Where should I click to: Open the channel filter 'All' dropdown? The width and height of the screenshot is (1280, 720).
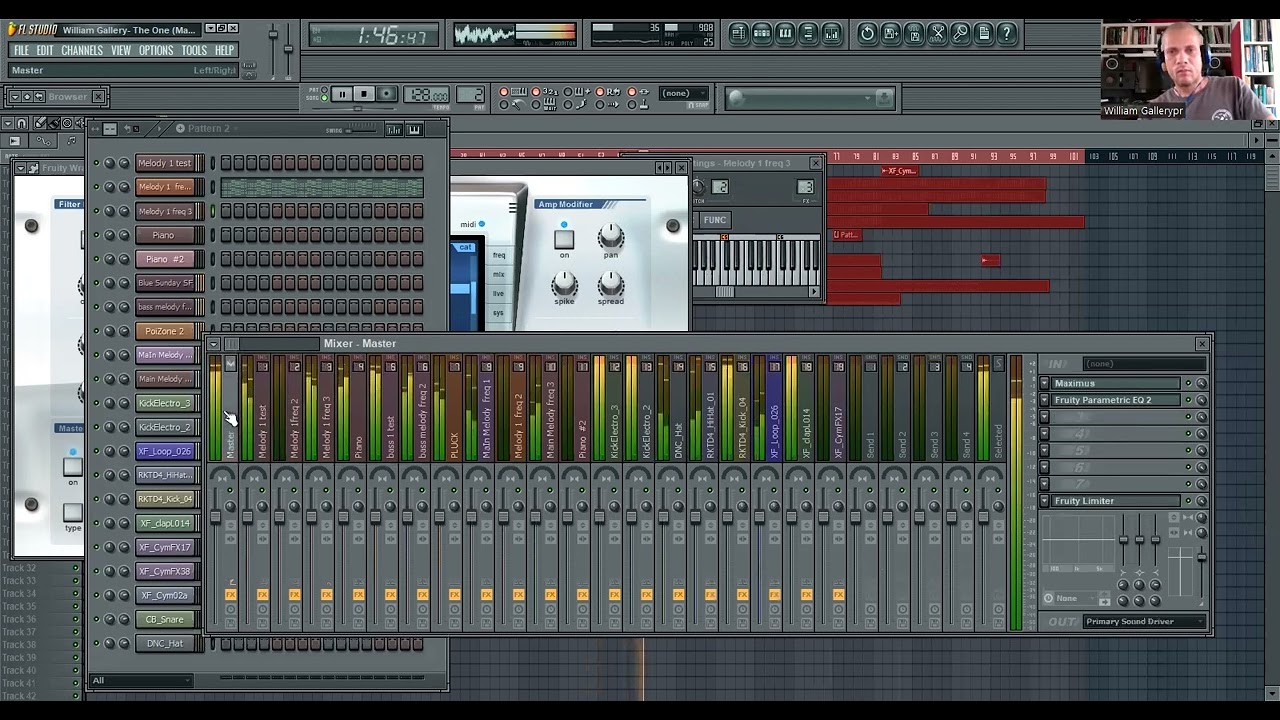point(141,681)
